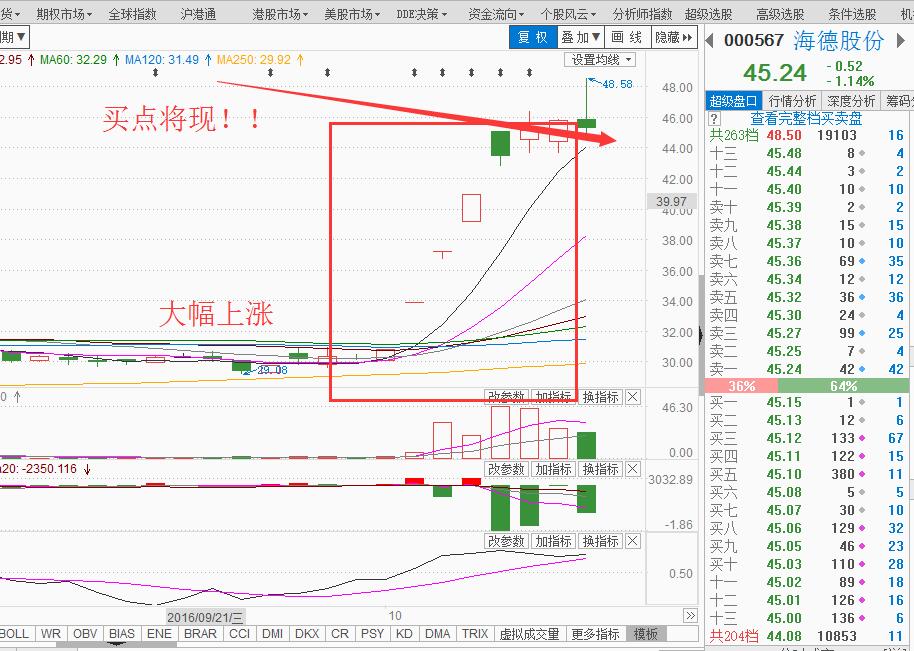Image resolution: width=914 pixels, height=651 pixels.
Task: Enable the BIAS indicator
Action: pyautogui.click(x=123, y=632)
